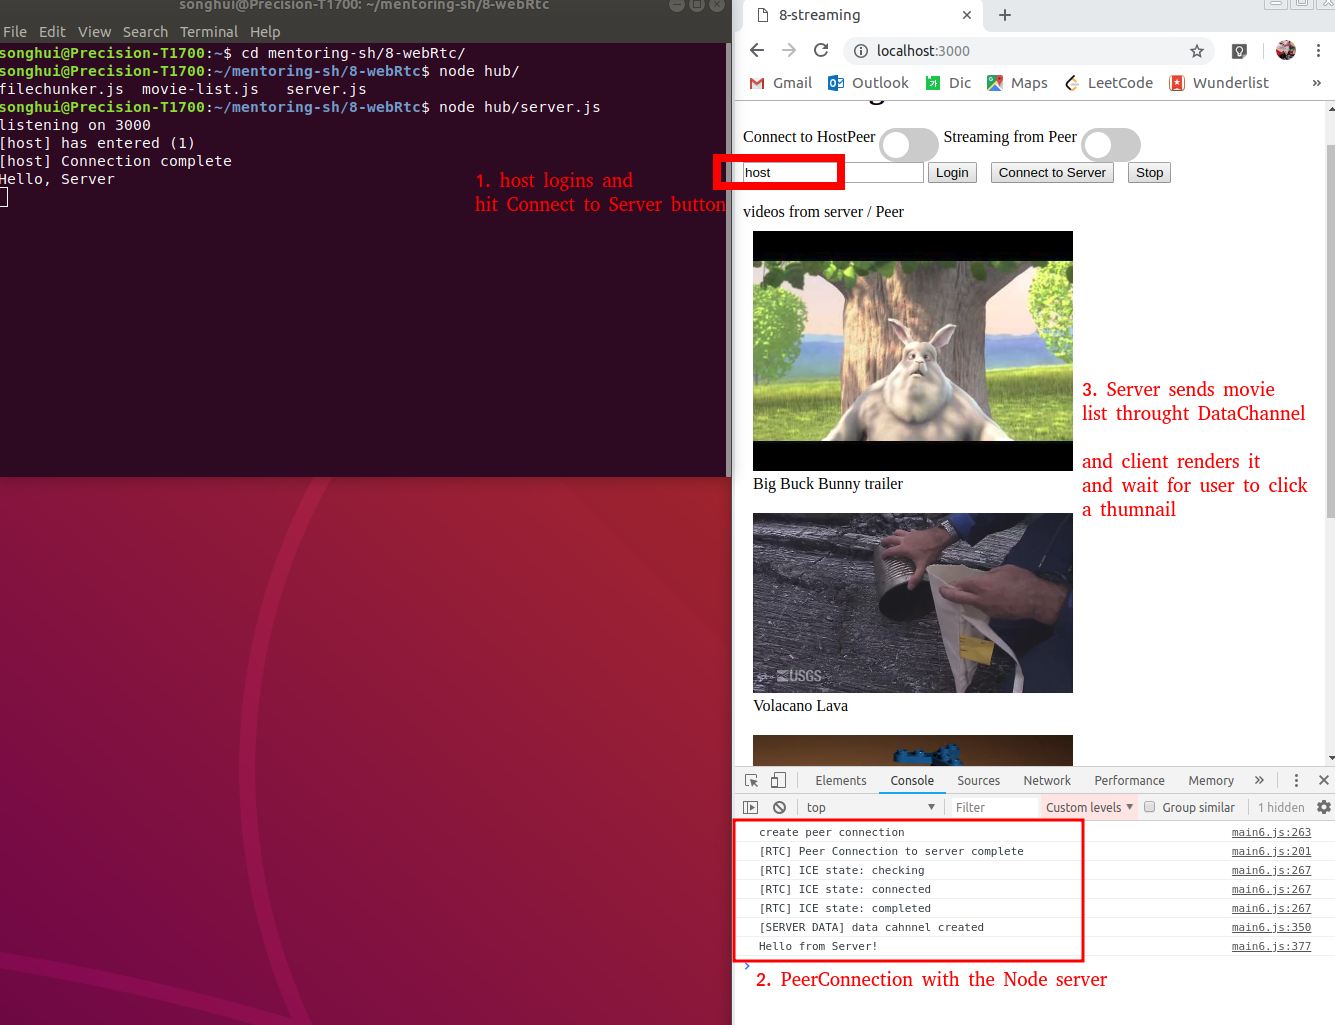
Task: Select Volacano Lava video thumbnail
Action: (913, 603)
